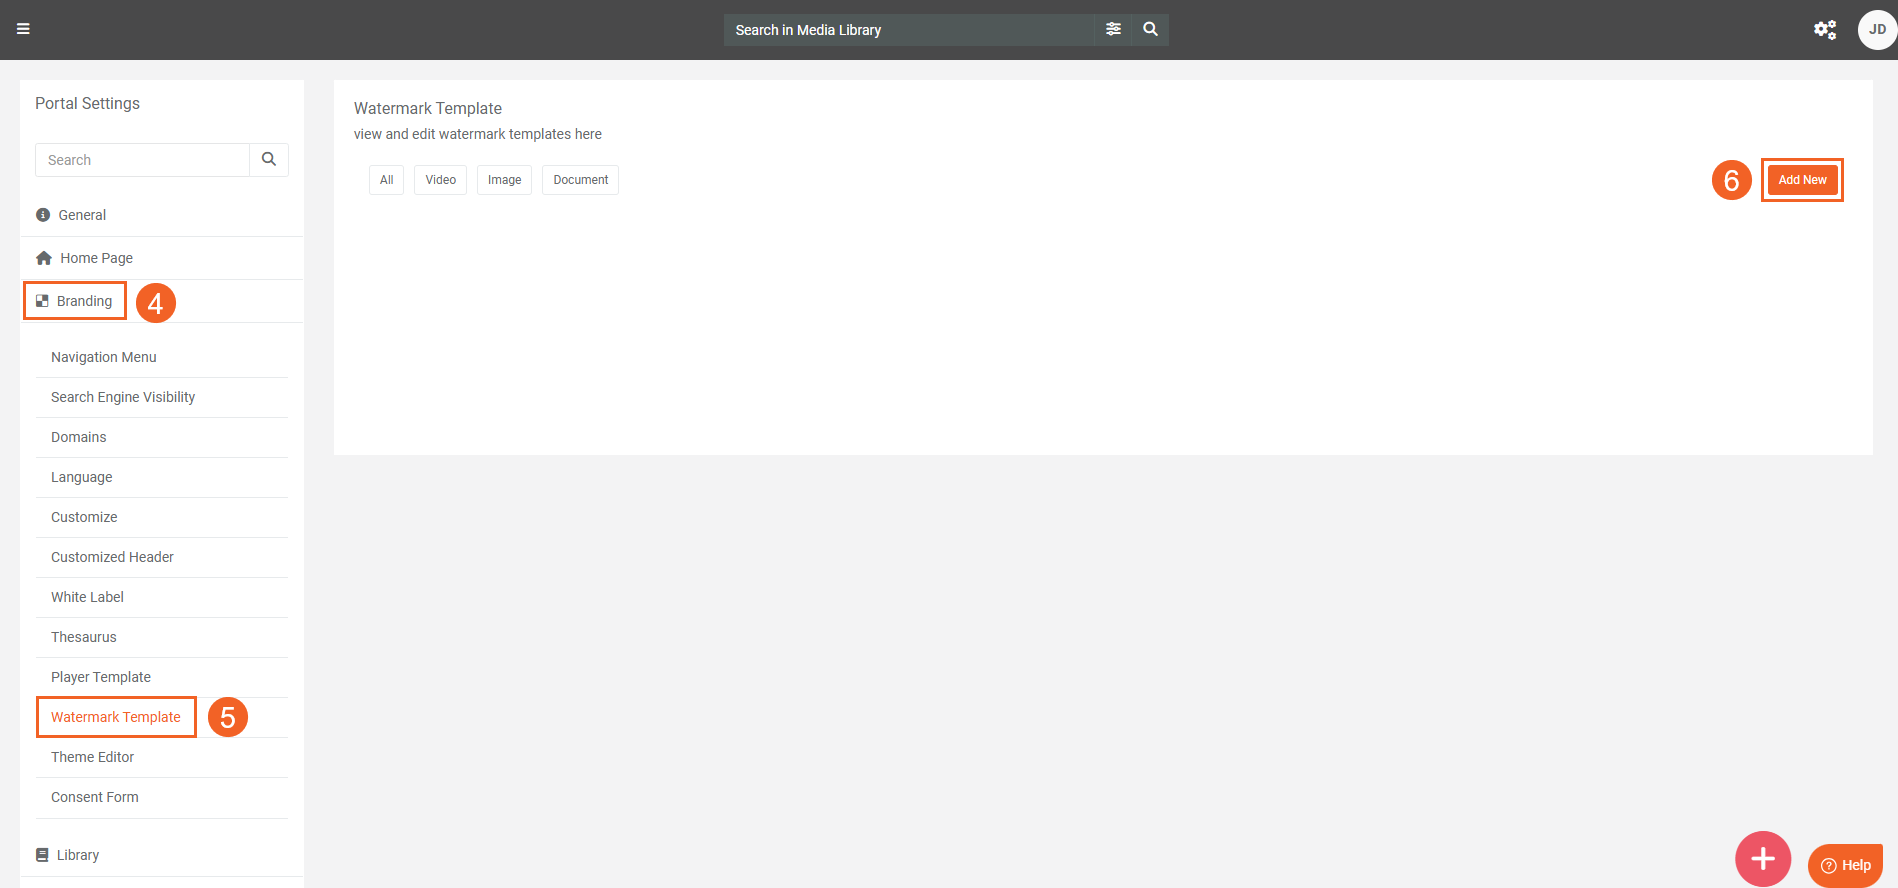Filter templates by All
This screenshot has width=1898, height=888.
[386, 180]
